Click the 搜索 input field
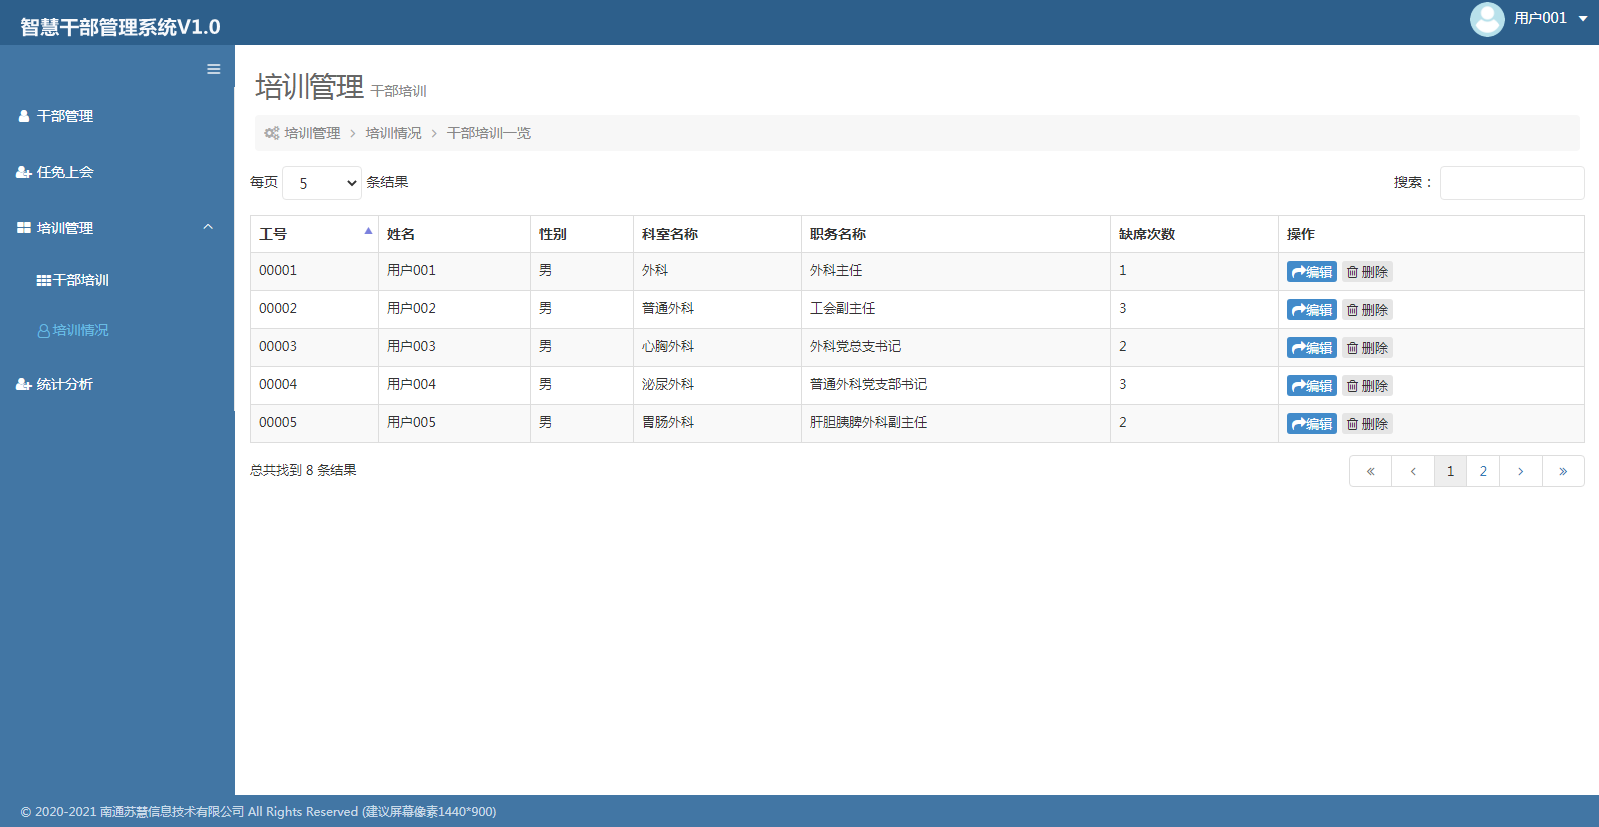Image resolution: width=1599 pixels, height=827 pixels. coord(1511,183)
